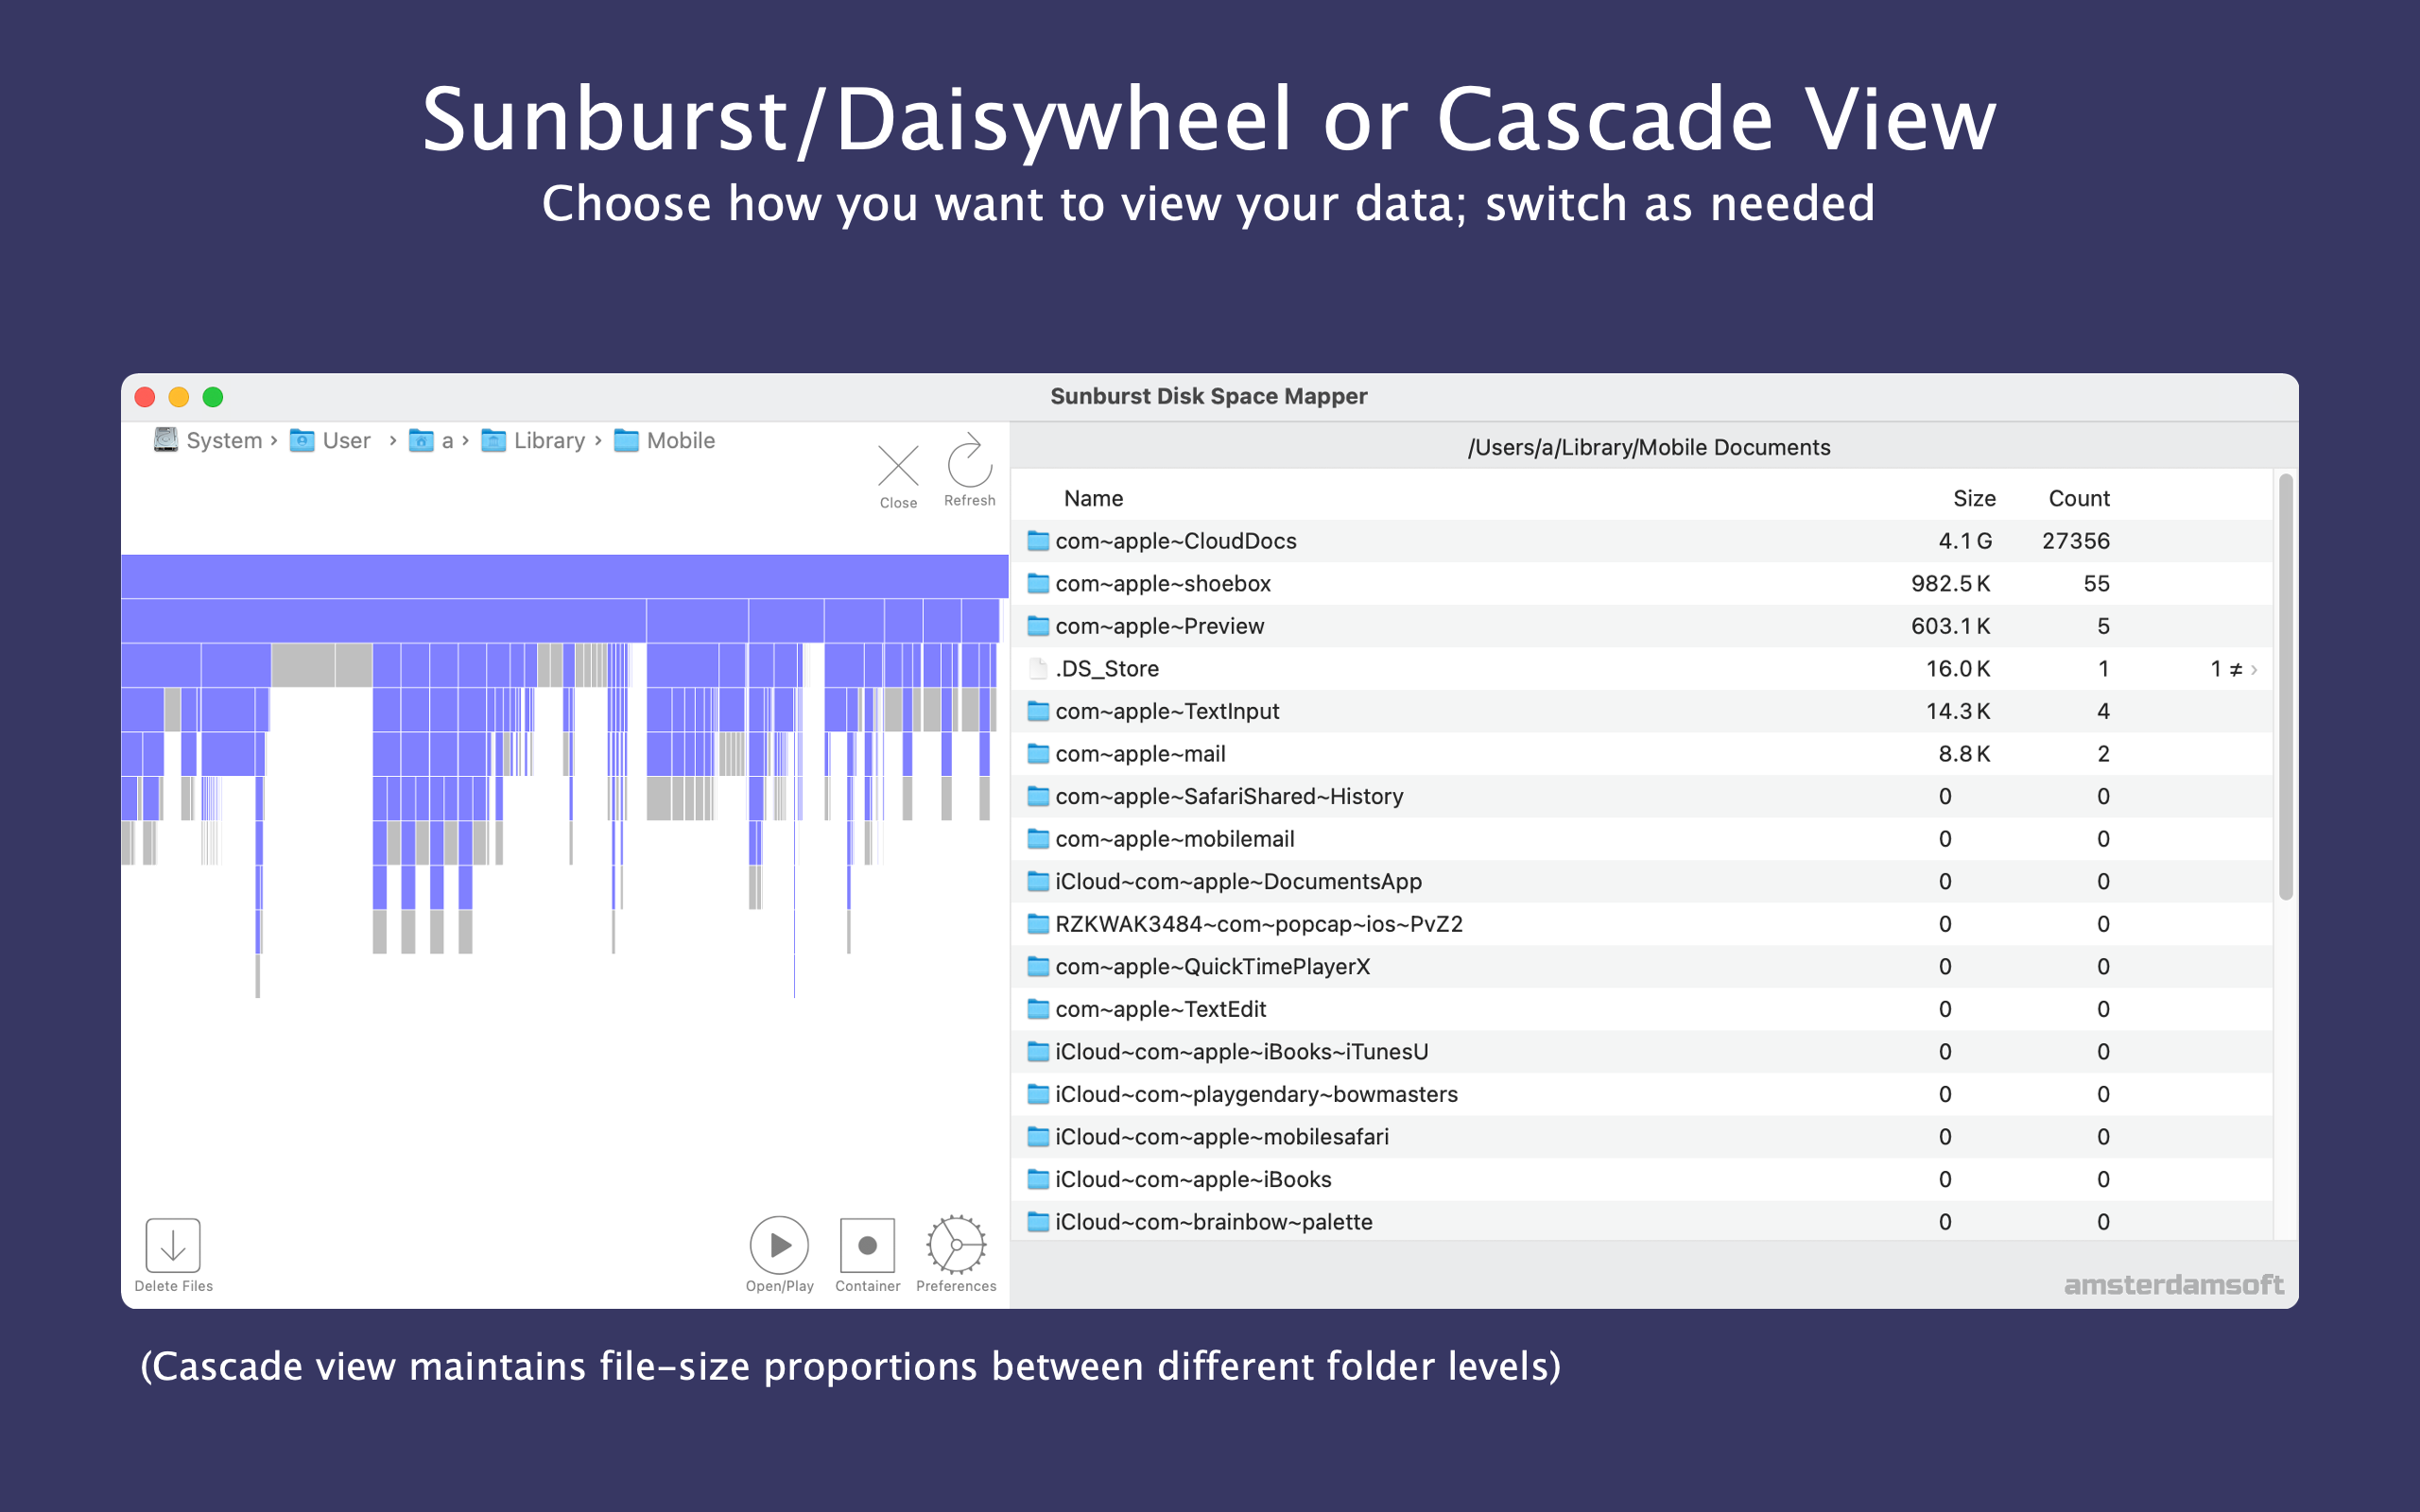
Task: Click the Delete Files icon
Action: [x=173, y=1244]
